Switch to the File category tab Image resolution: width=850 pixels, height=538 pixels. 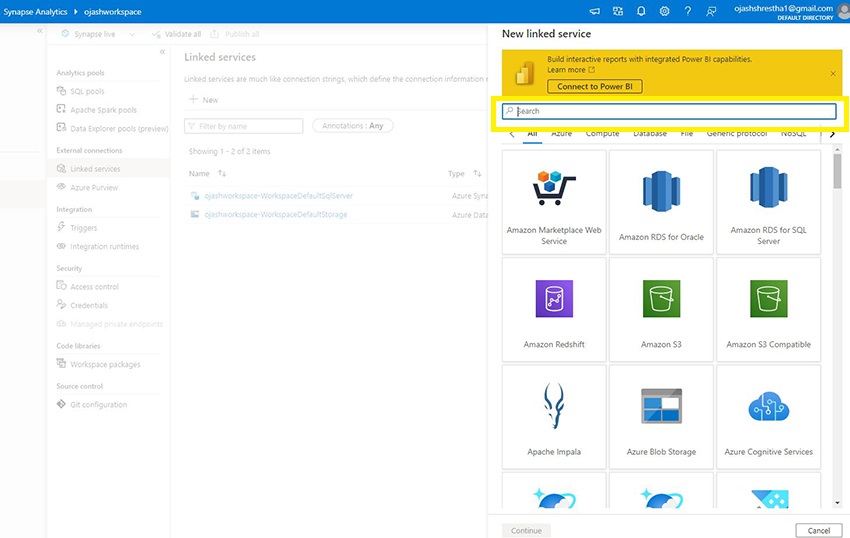[x=687, y=133]
